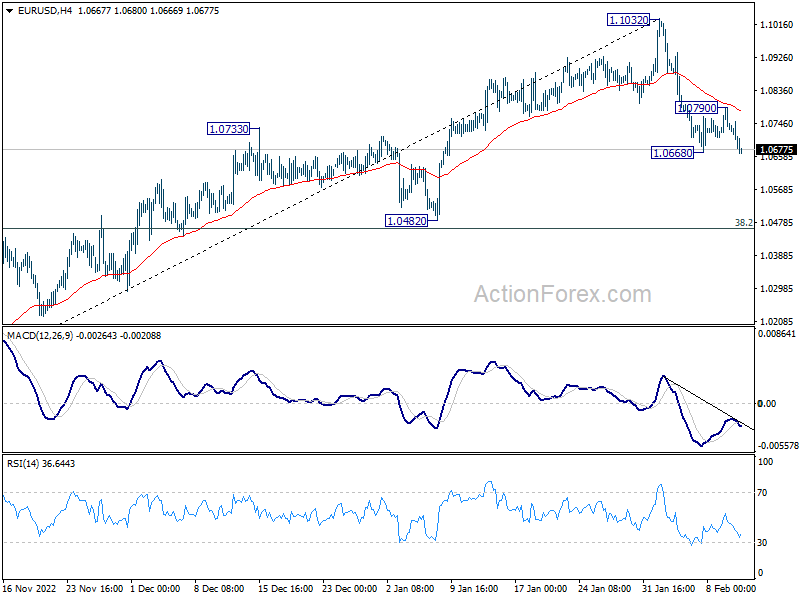Click the 1.09260 price axis value

point(777,58)
